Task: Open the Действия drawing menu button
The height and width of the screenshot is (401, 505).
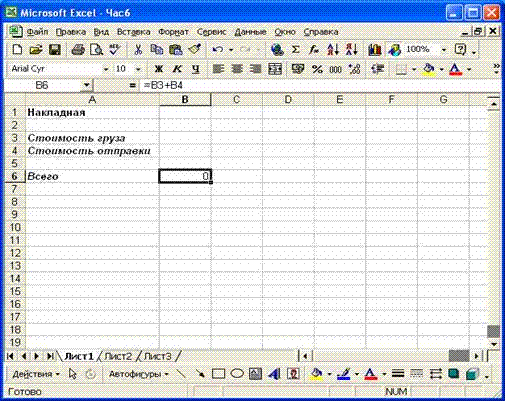Action: (x=36, y=374)
